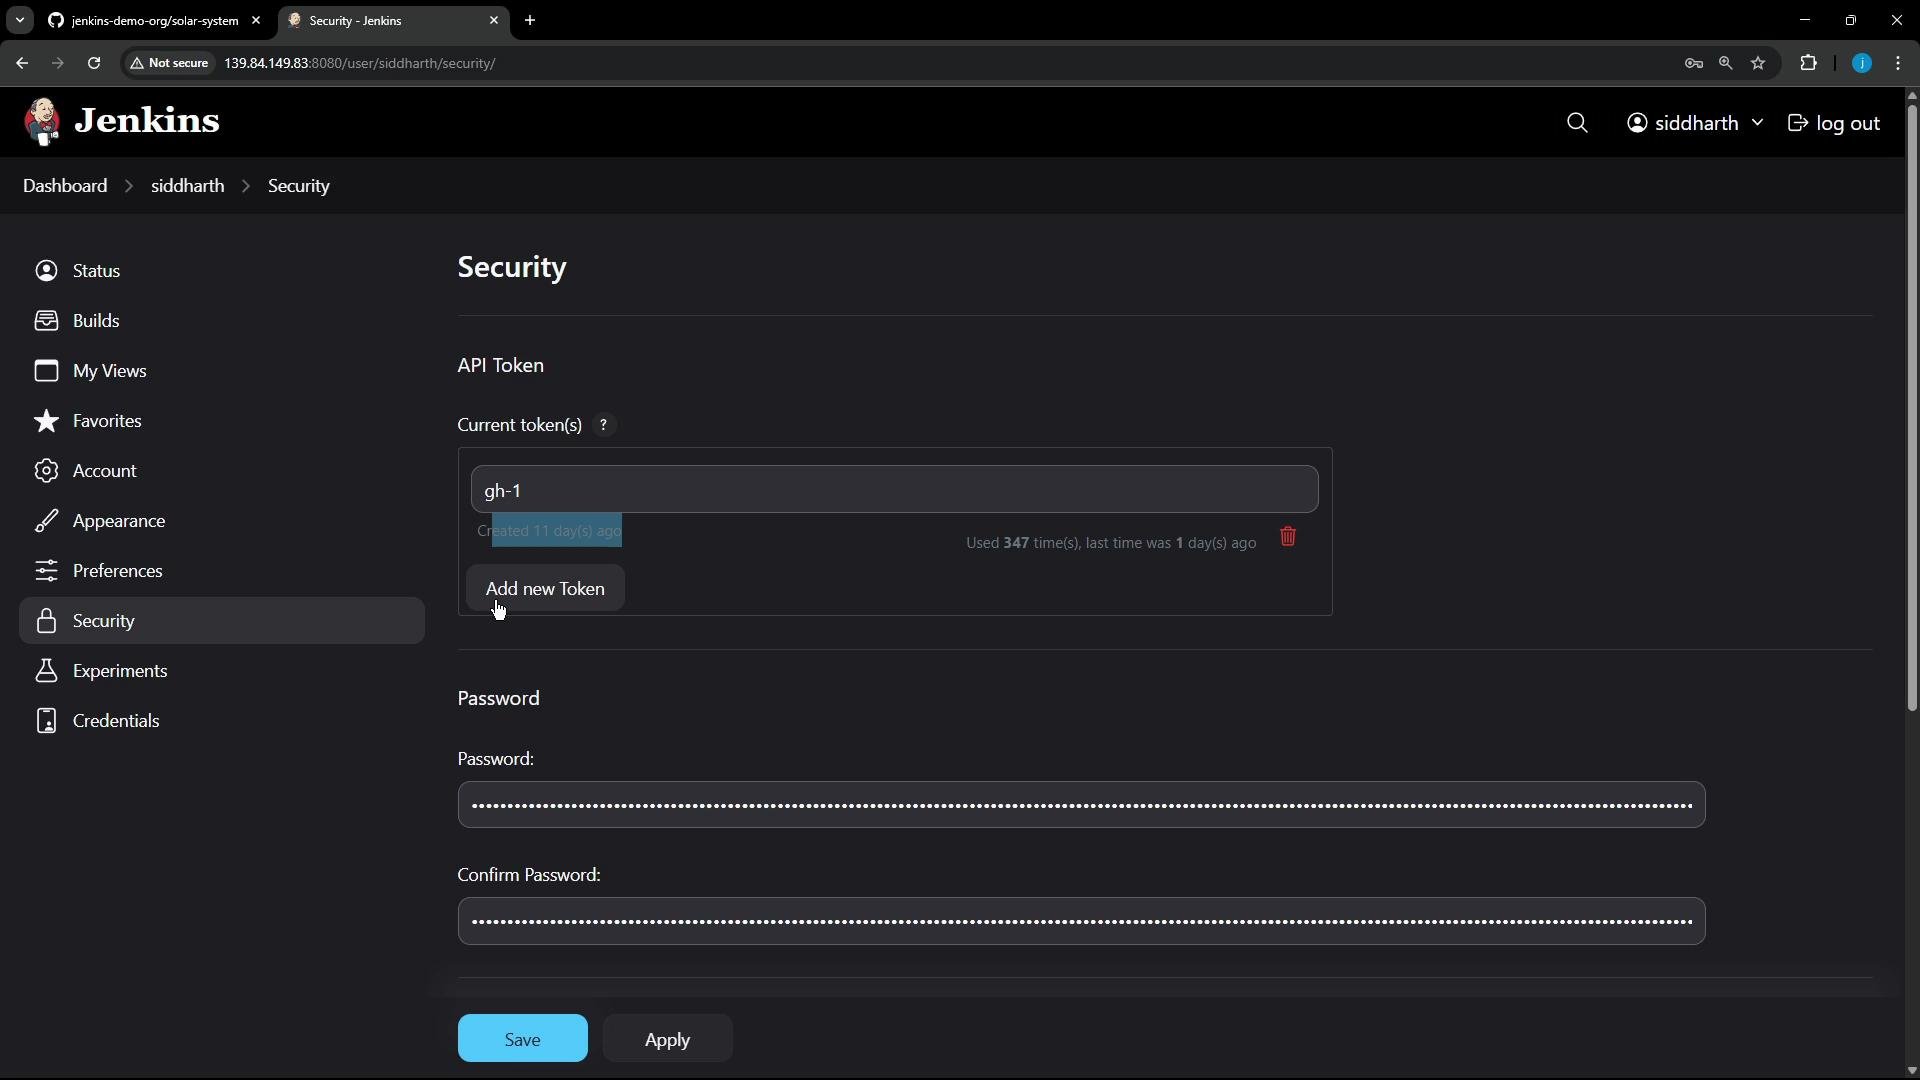Click the zoom magnifier icon in the address bar

tap(1725, 63)
